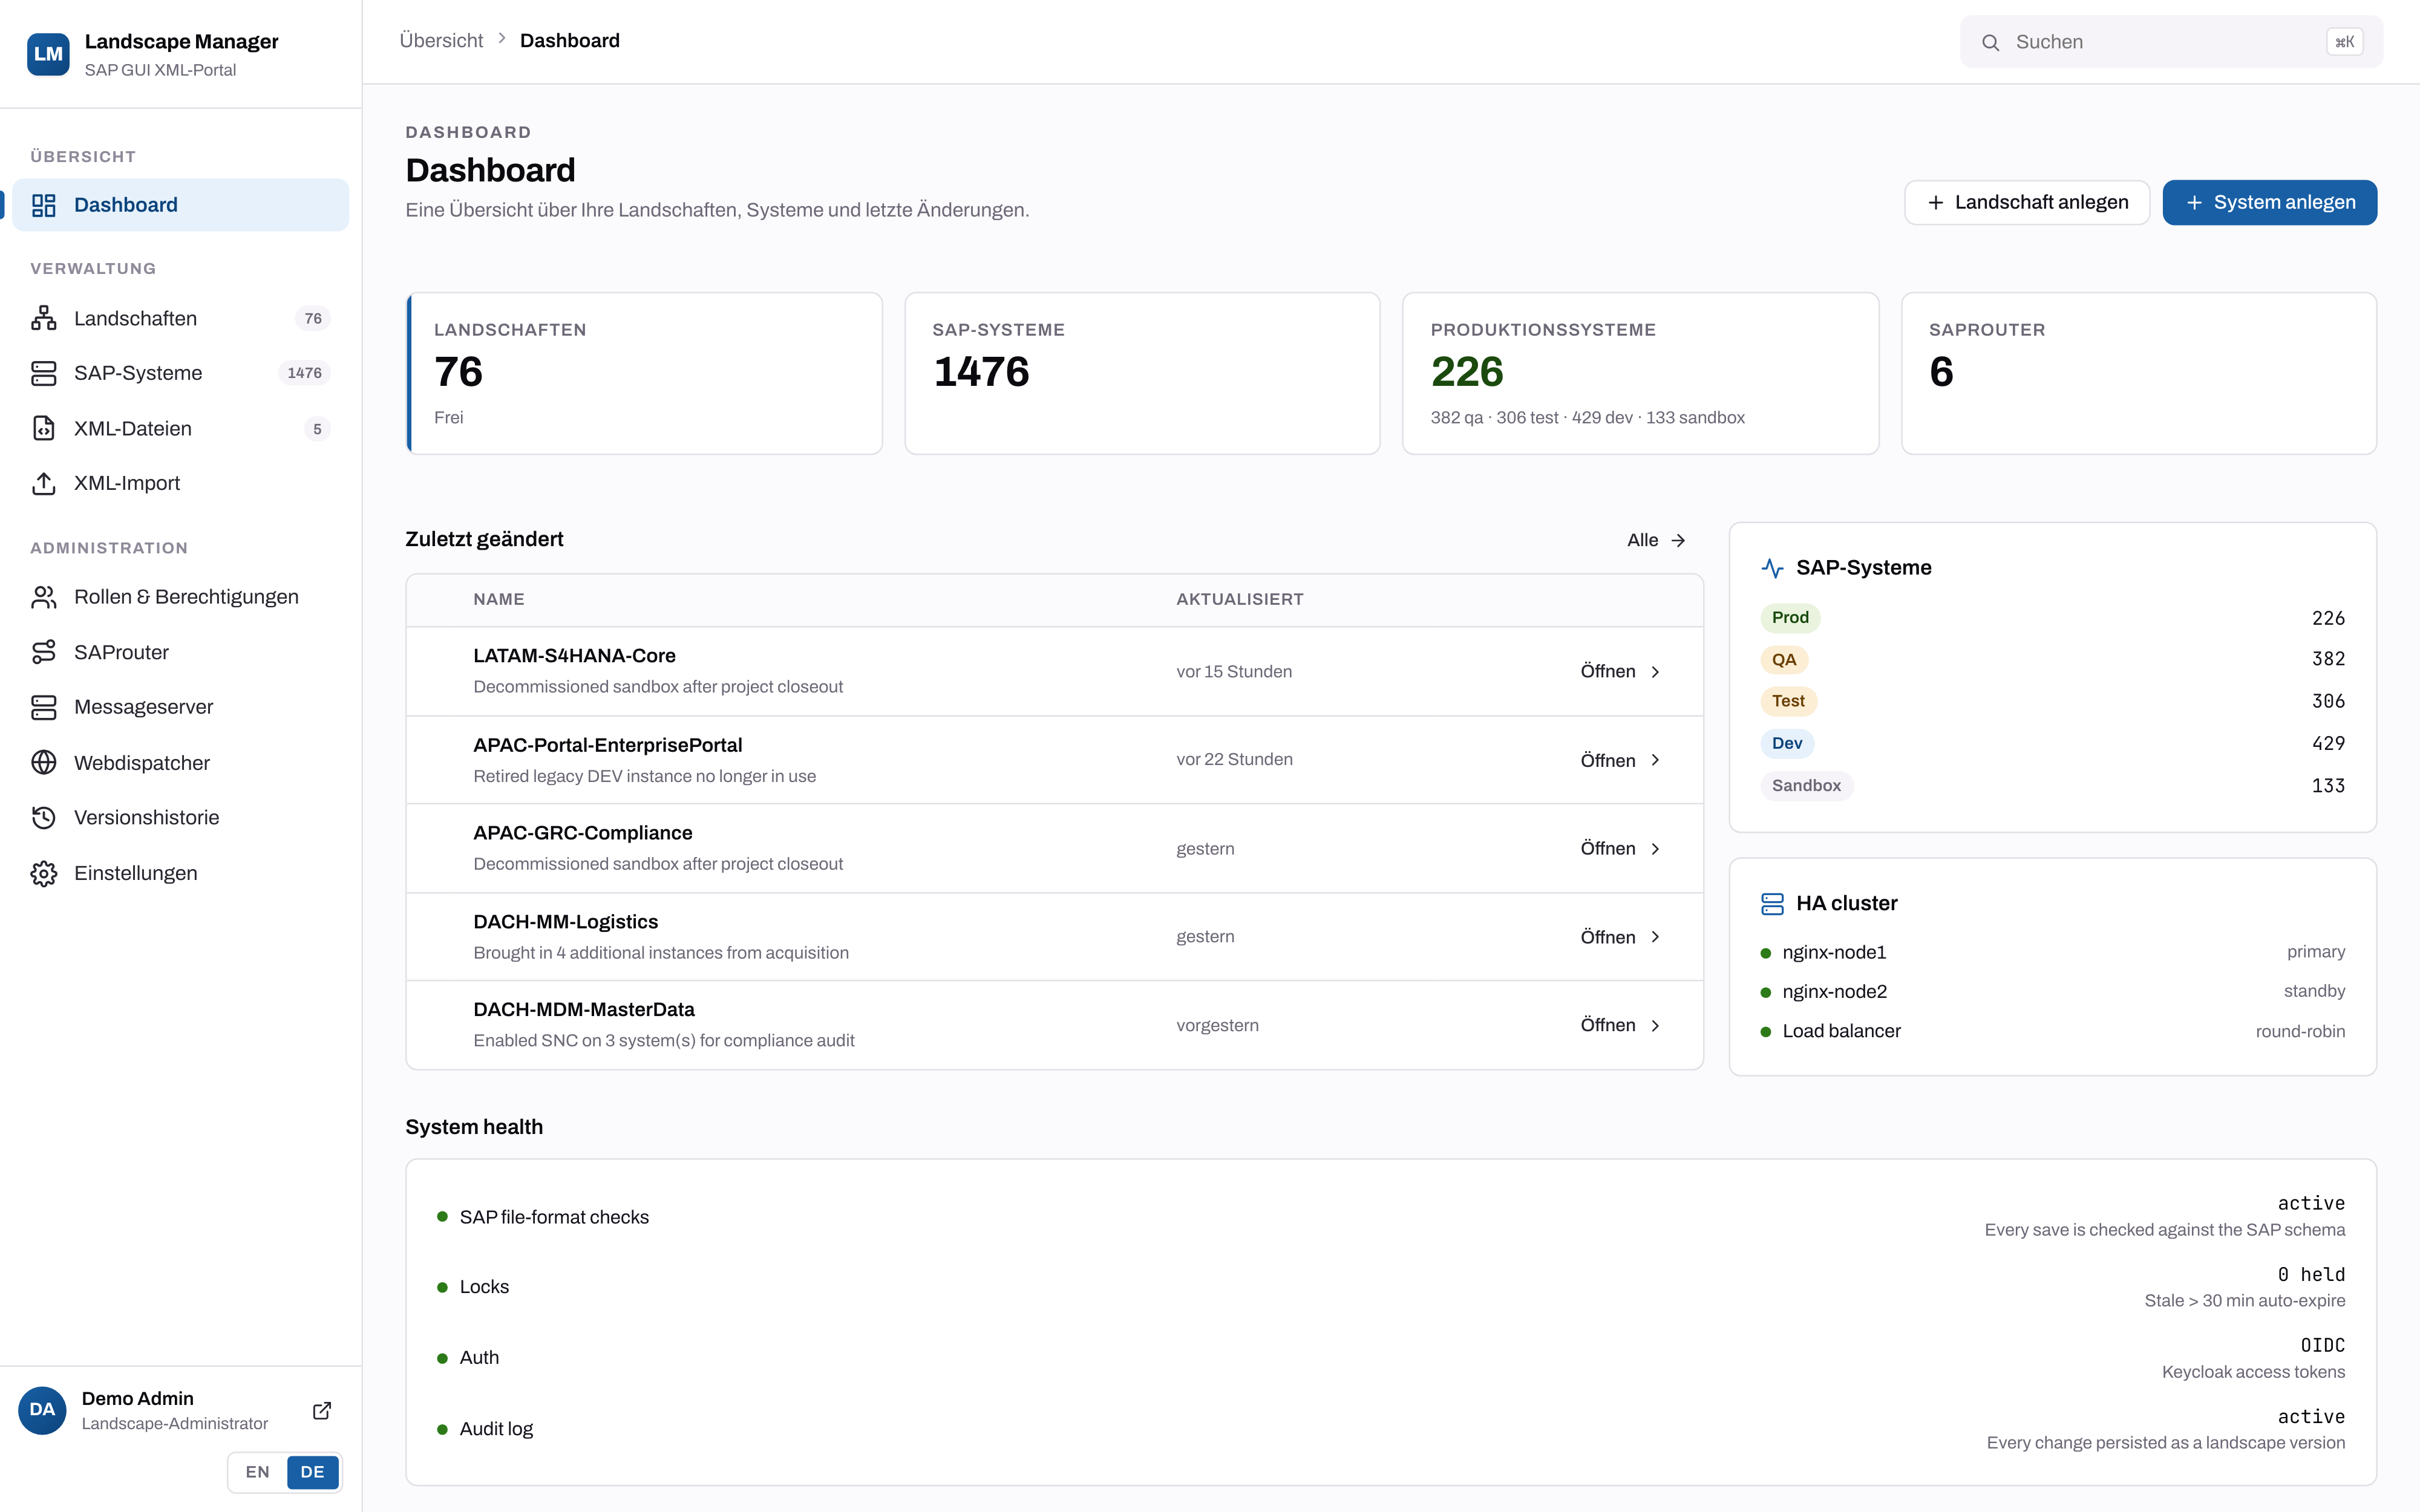Click the plus icon on System anlegen
Image resolution: width=2420 pixels, height=1512 pixels.
(2194, 203)
